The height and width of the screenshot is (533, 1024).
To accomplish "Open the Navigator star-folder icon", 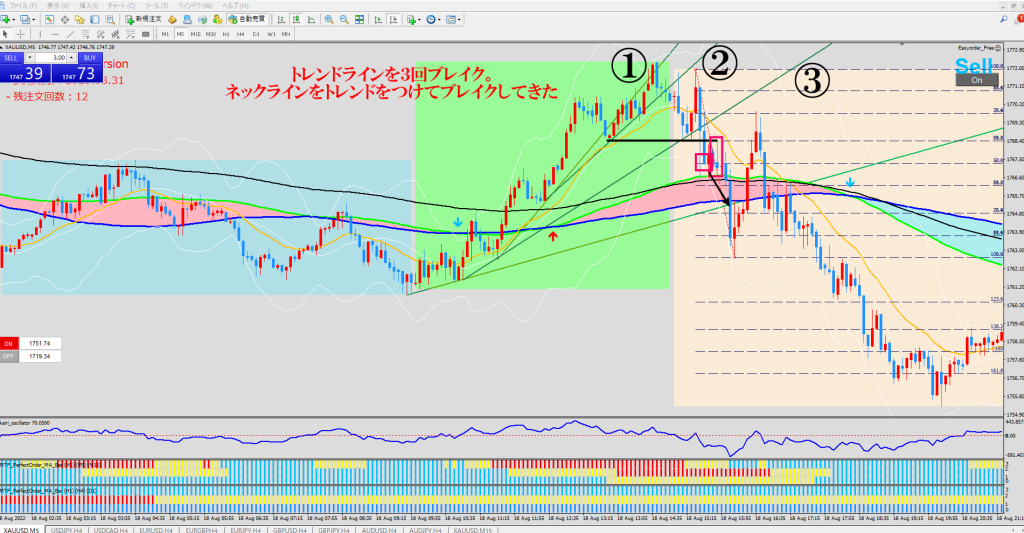I will coord(80,20).
